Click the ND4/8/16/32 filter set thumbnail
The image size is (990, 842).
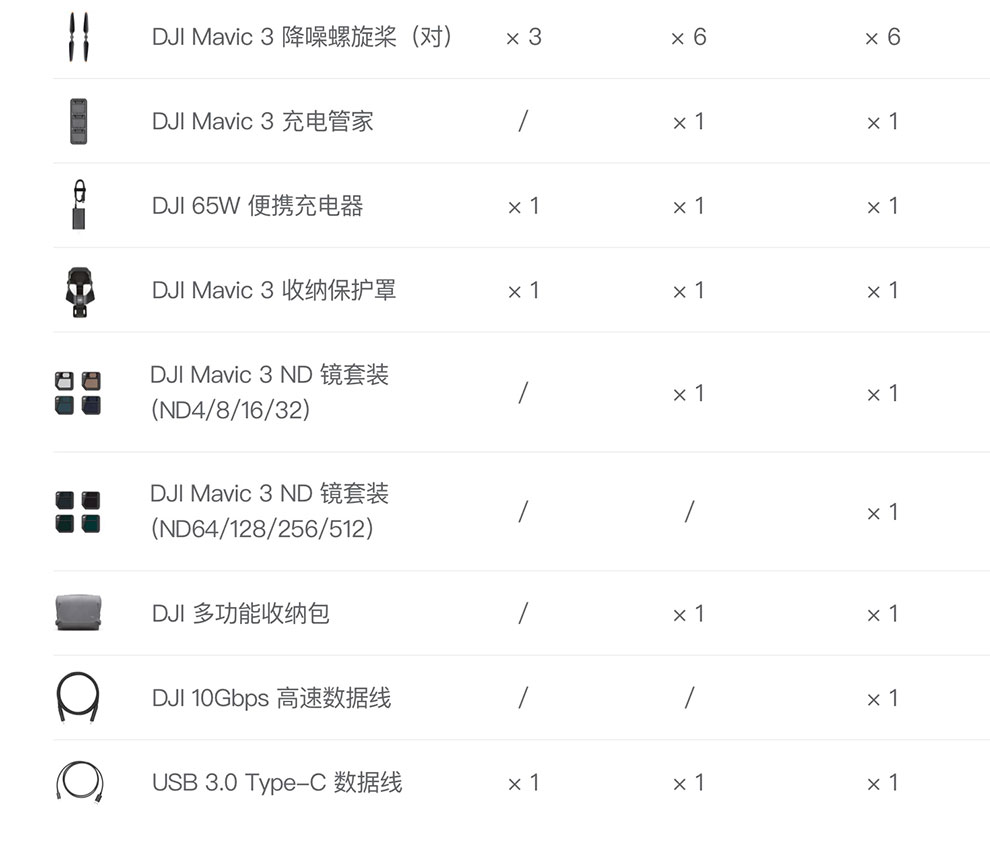click(78, 393)
